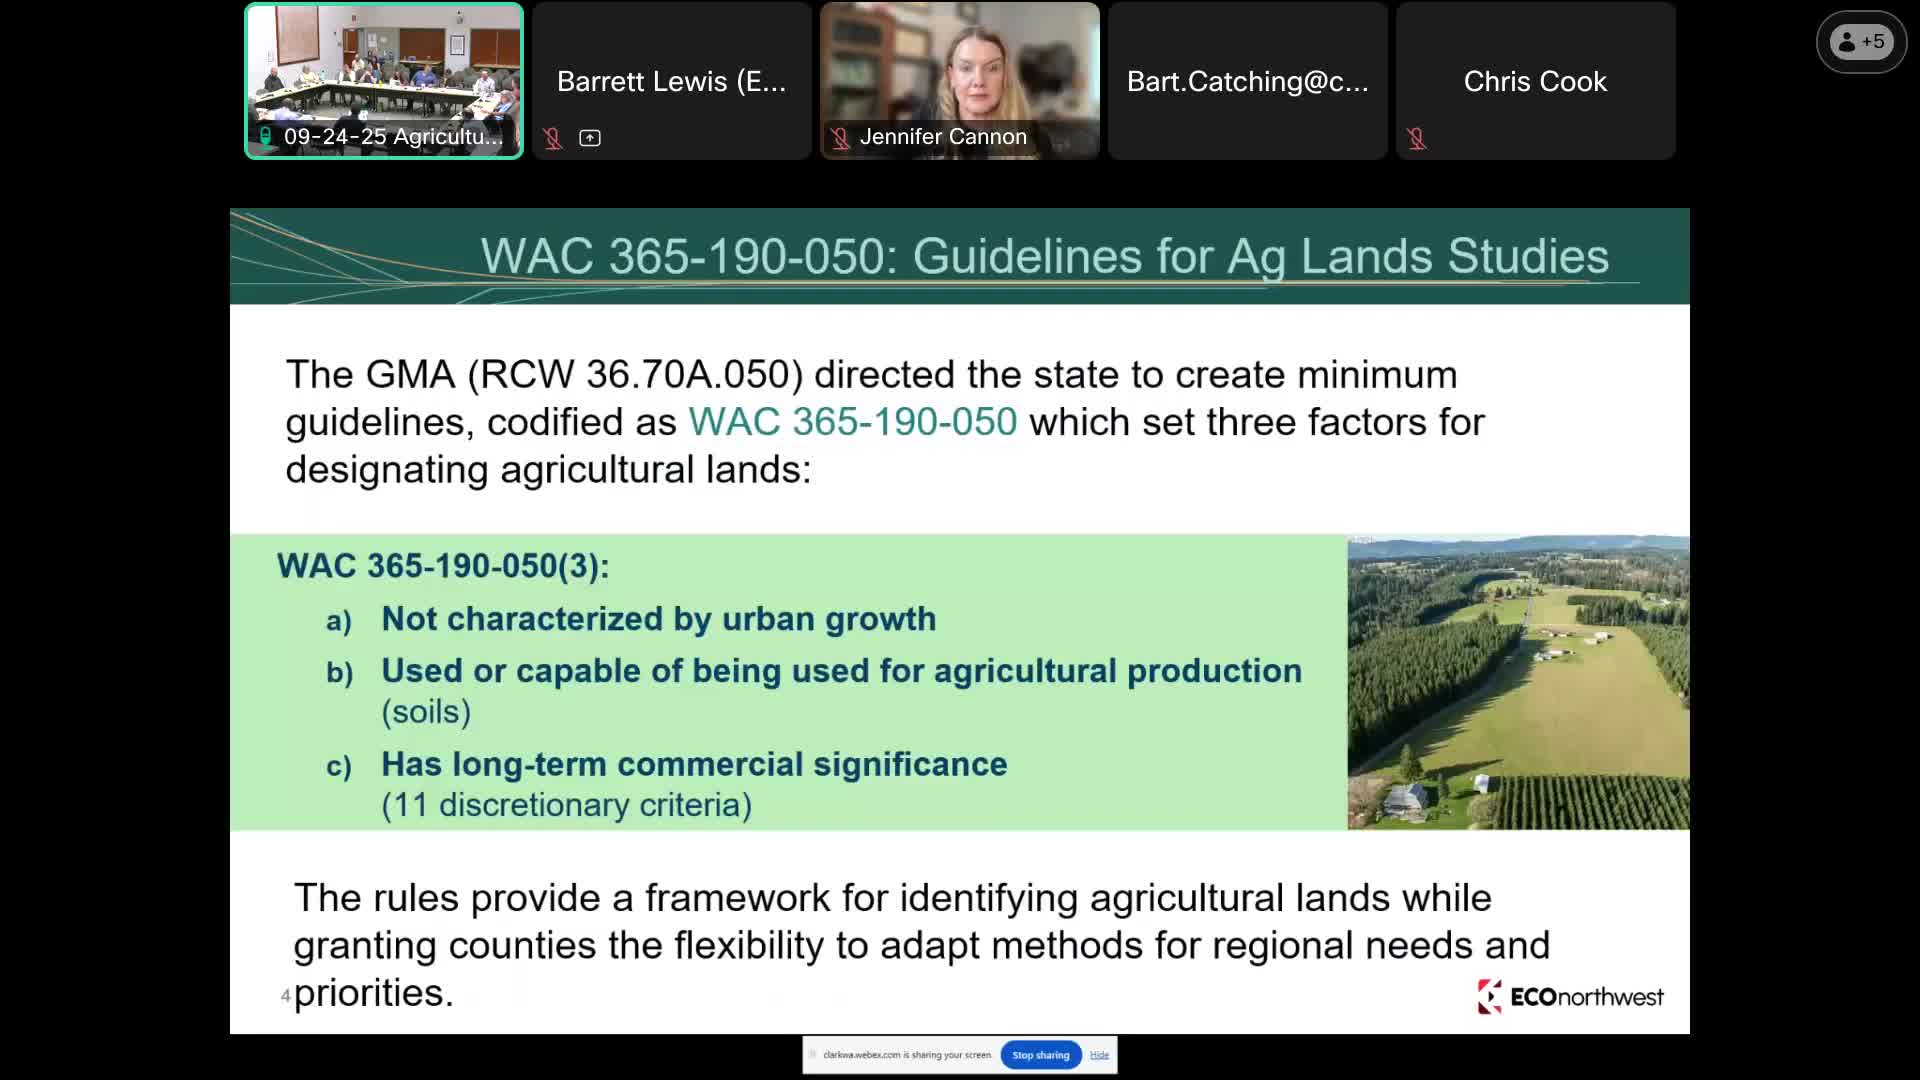Click Jennifer Cannon's muted microphone icon

click(840, 138)
